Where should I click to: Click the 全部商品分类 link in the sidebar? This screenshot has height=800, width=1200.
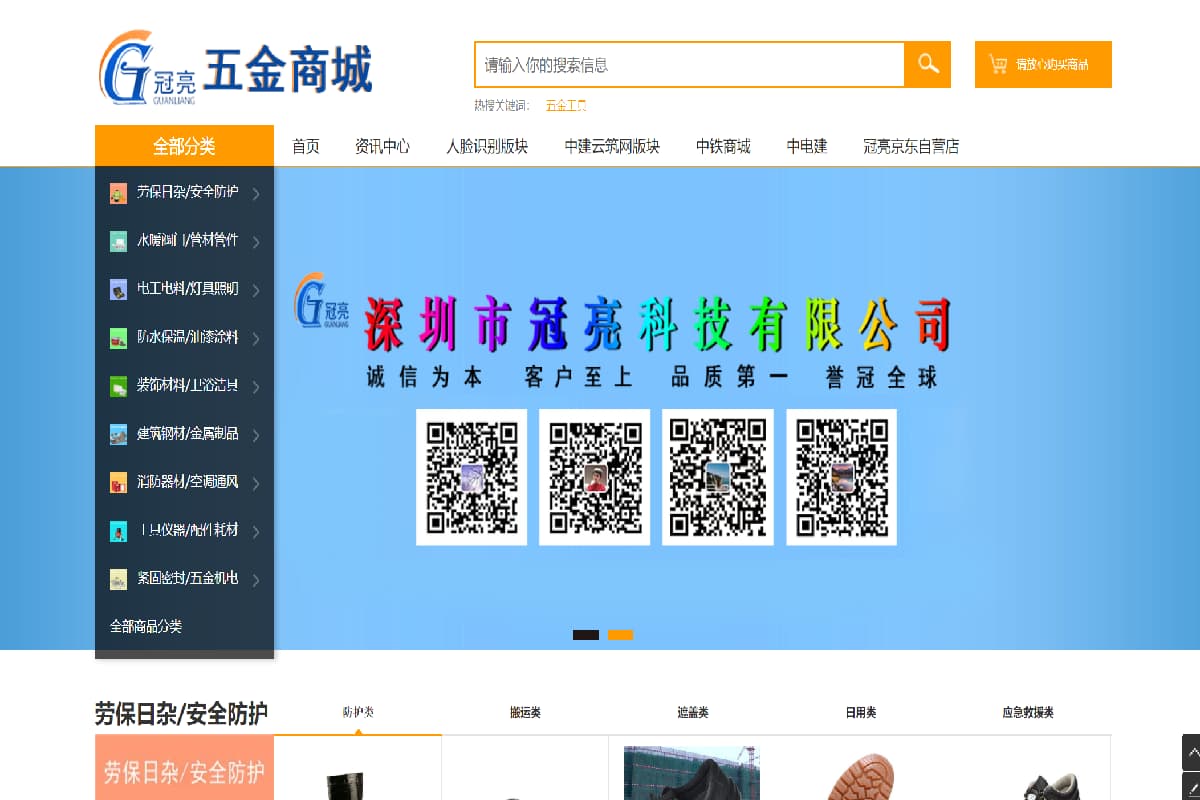click(x=146, y=626)
